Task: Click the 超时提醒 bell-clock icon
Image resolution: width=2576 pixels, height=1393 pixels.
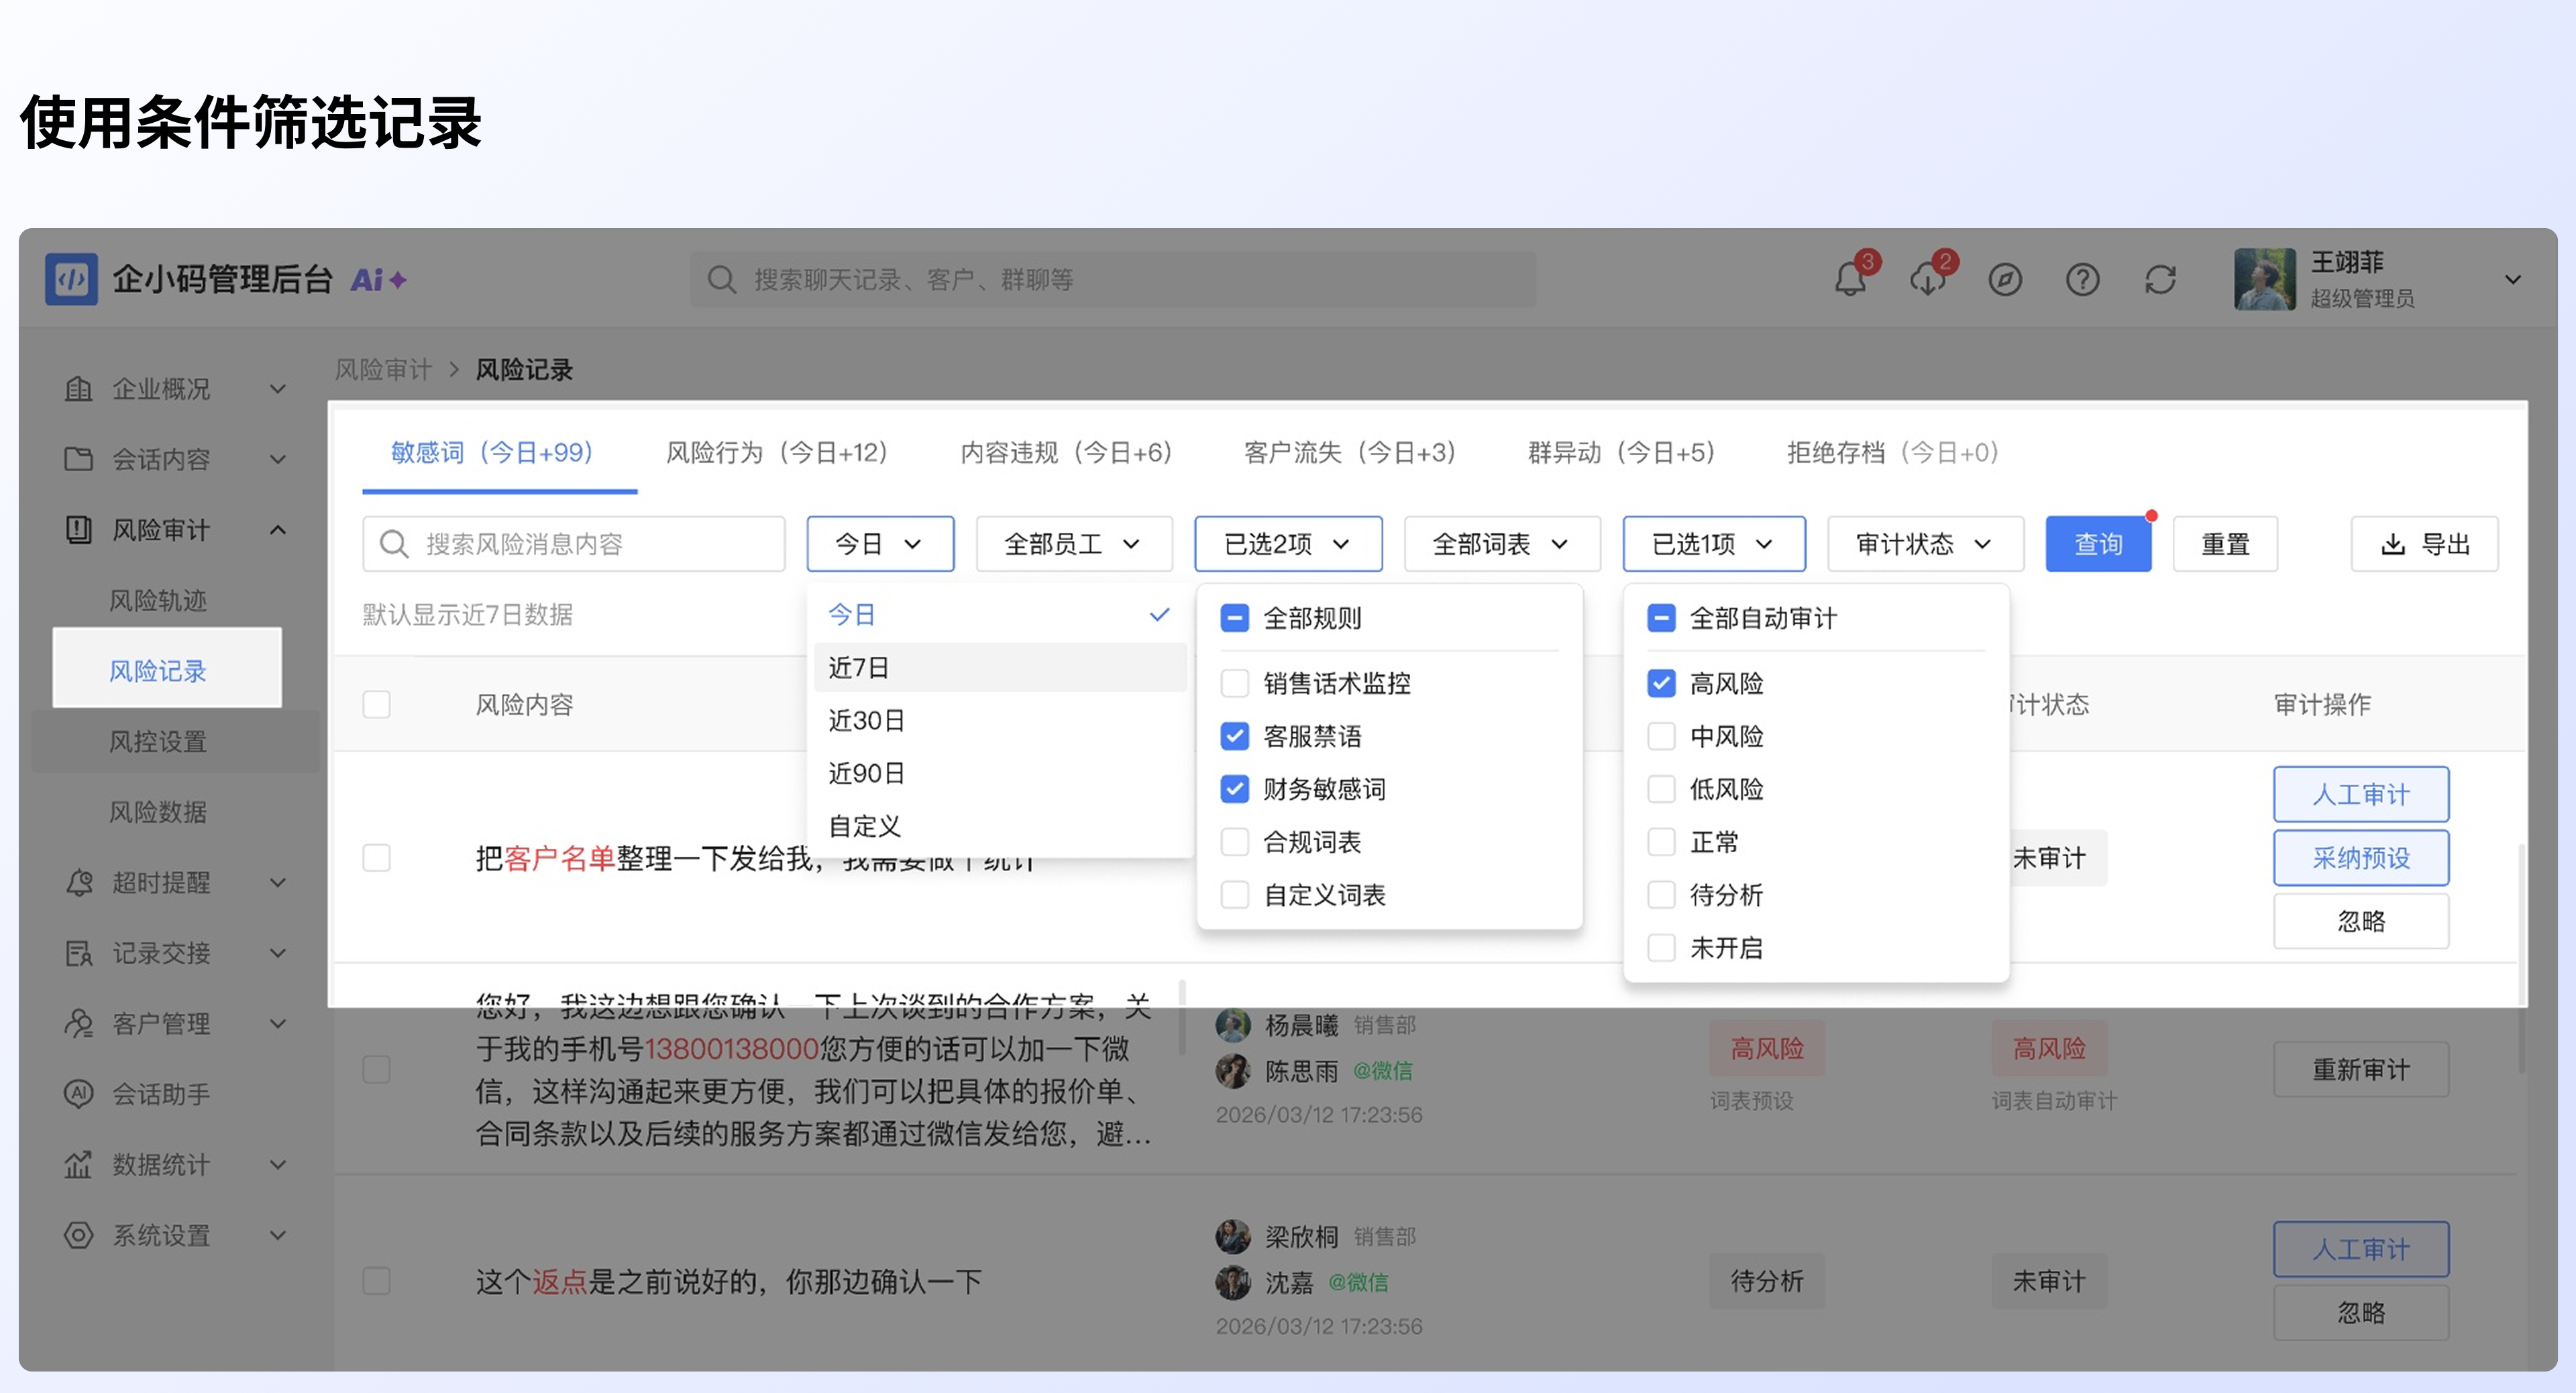Action: click(78, 883)
